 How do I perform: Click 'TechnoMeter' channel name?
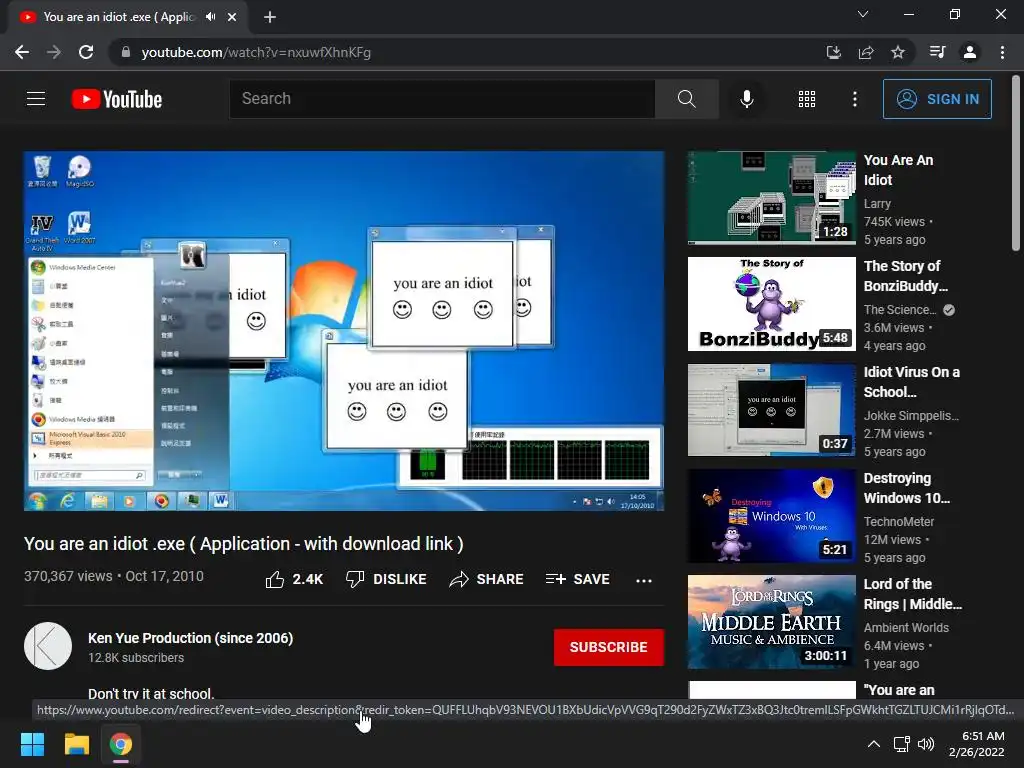pyautogui.click(x=899, y=522)
